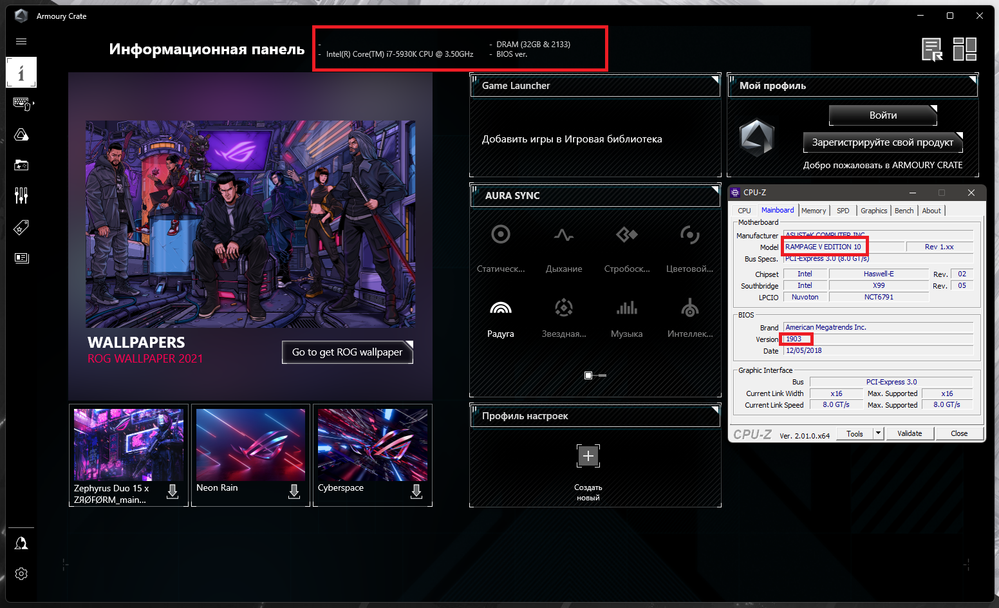The image size is (999, 608).
Task: Open the Aura Sync triangle sidebar icon
Action: 21,134
